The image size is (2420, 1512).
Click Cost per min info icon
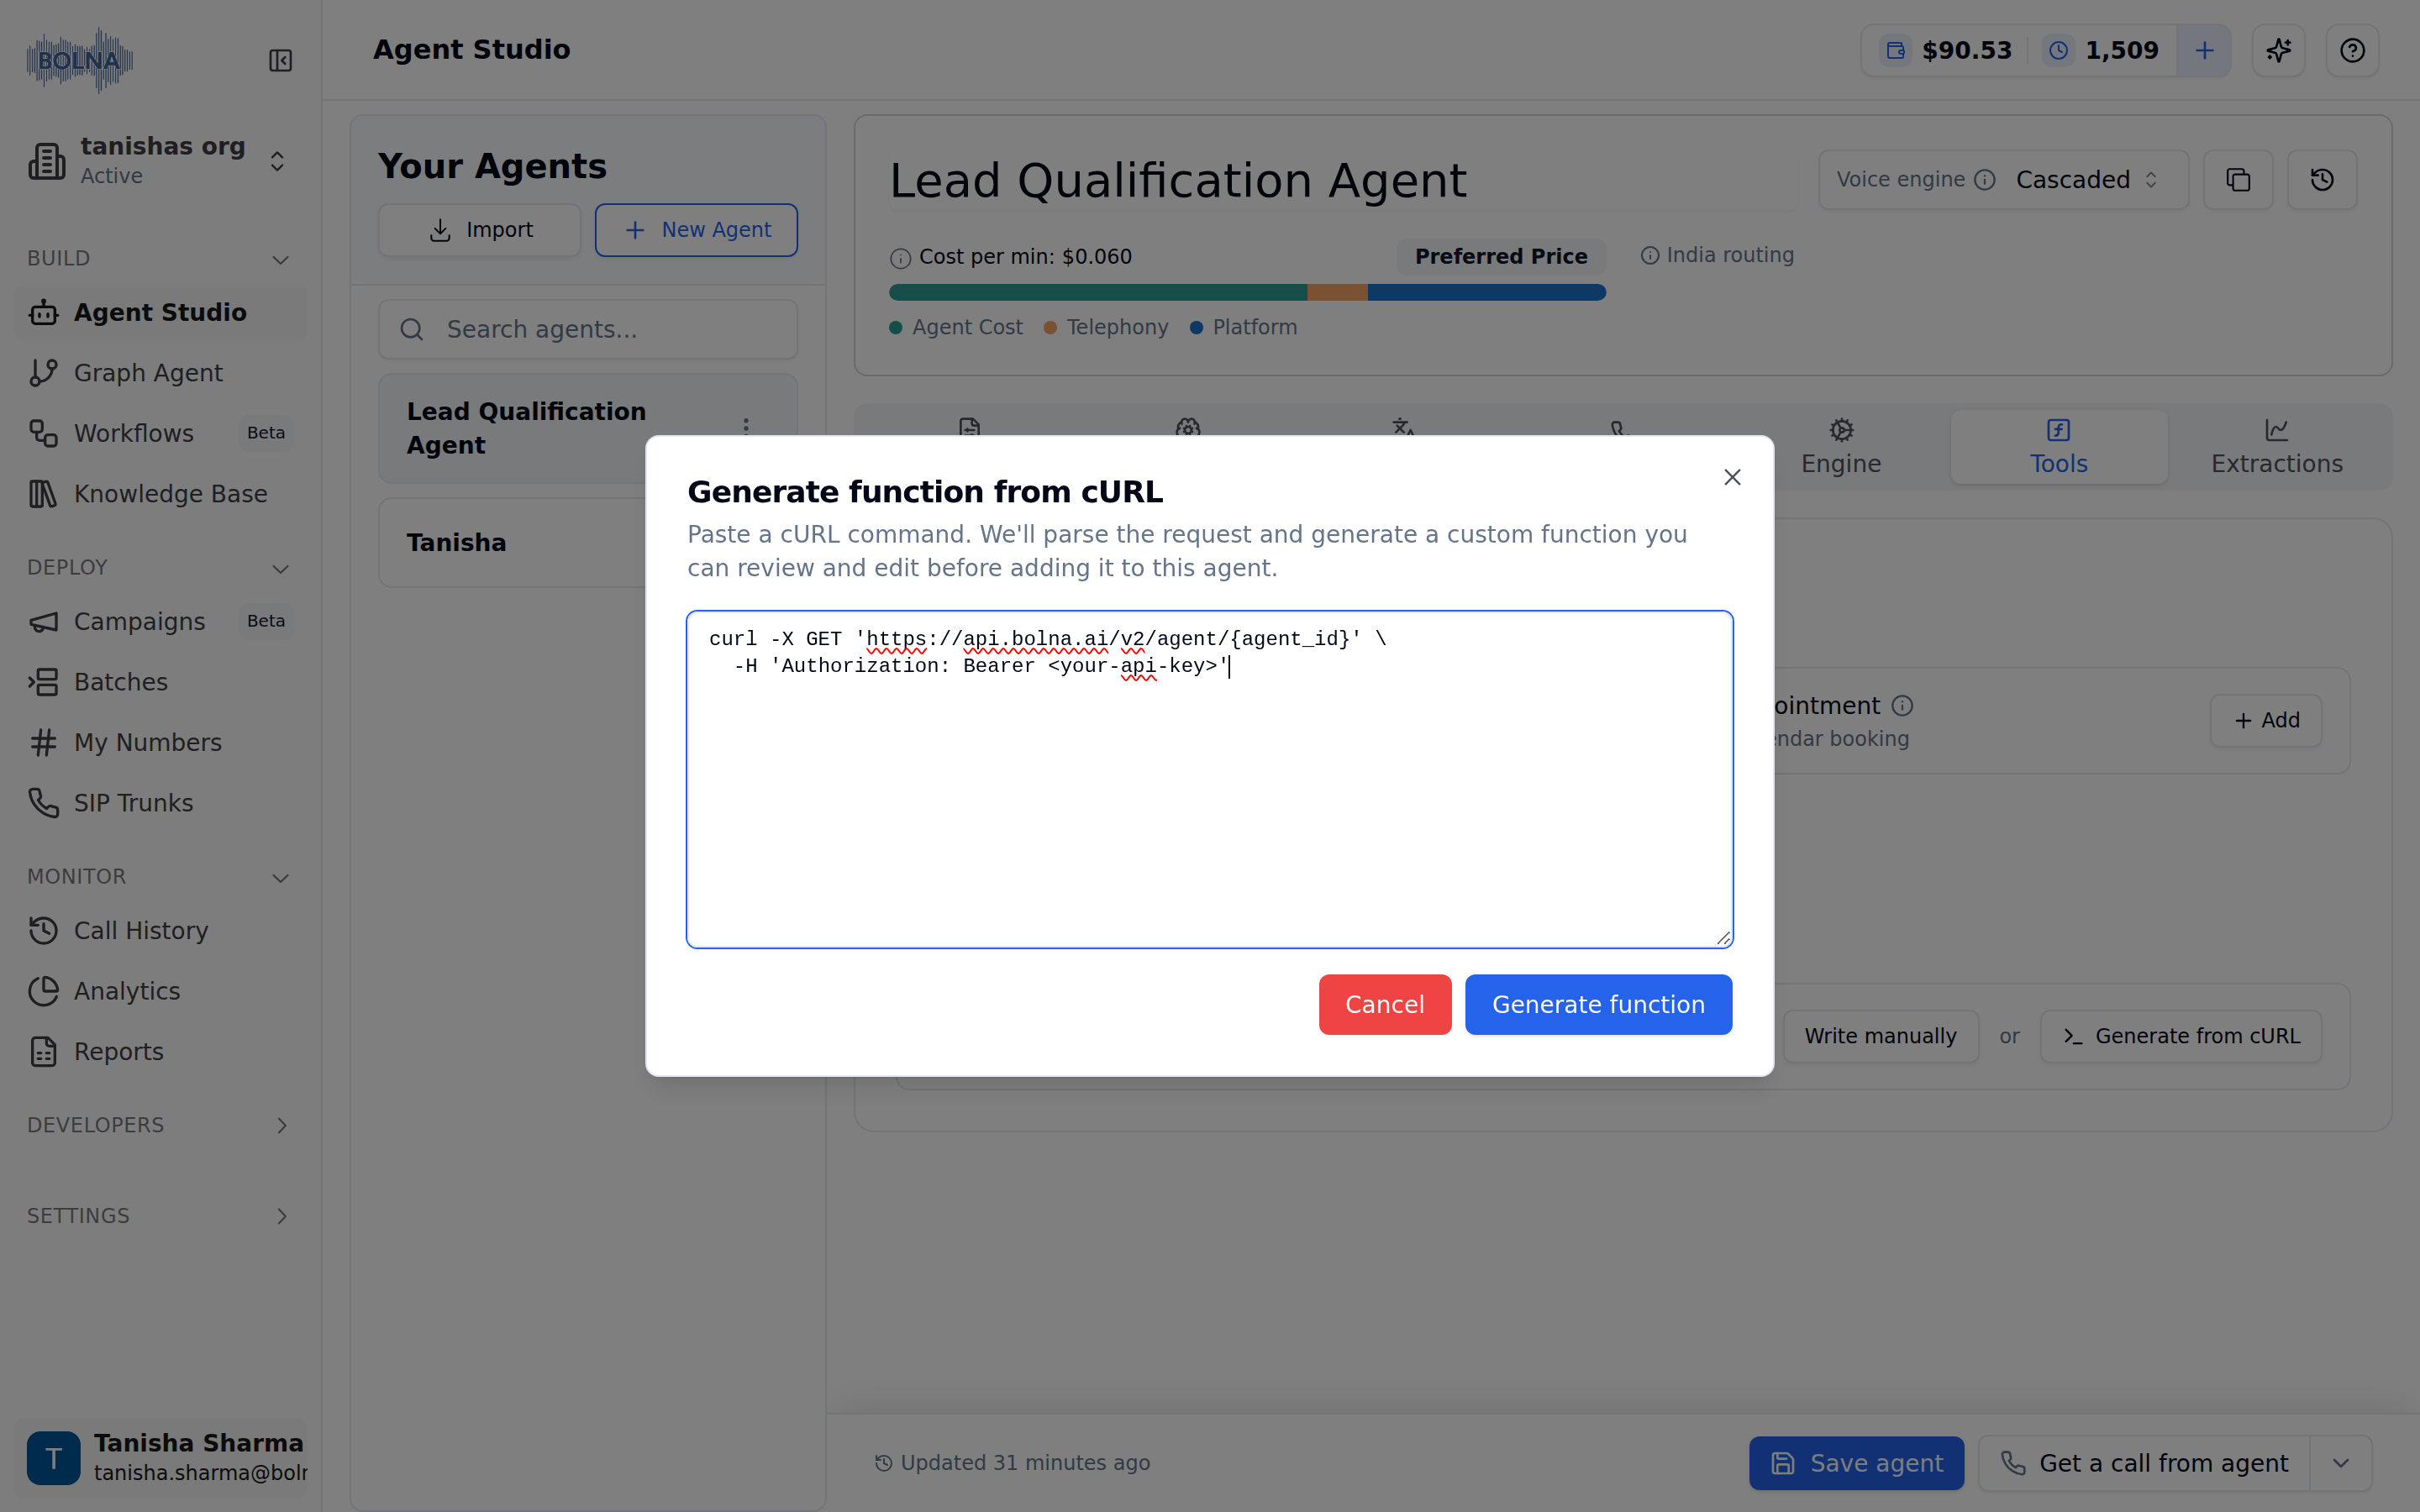[x=900, y=258]
